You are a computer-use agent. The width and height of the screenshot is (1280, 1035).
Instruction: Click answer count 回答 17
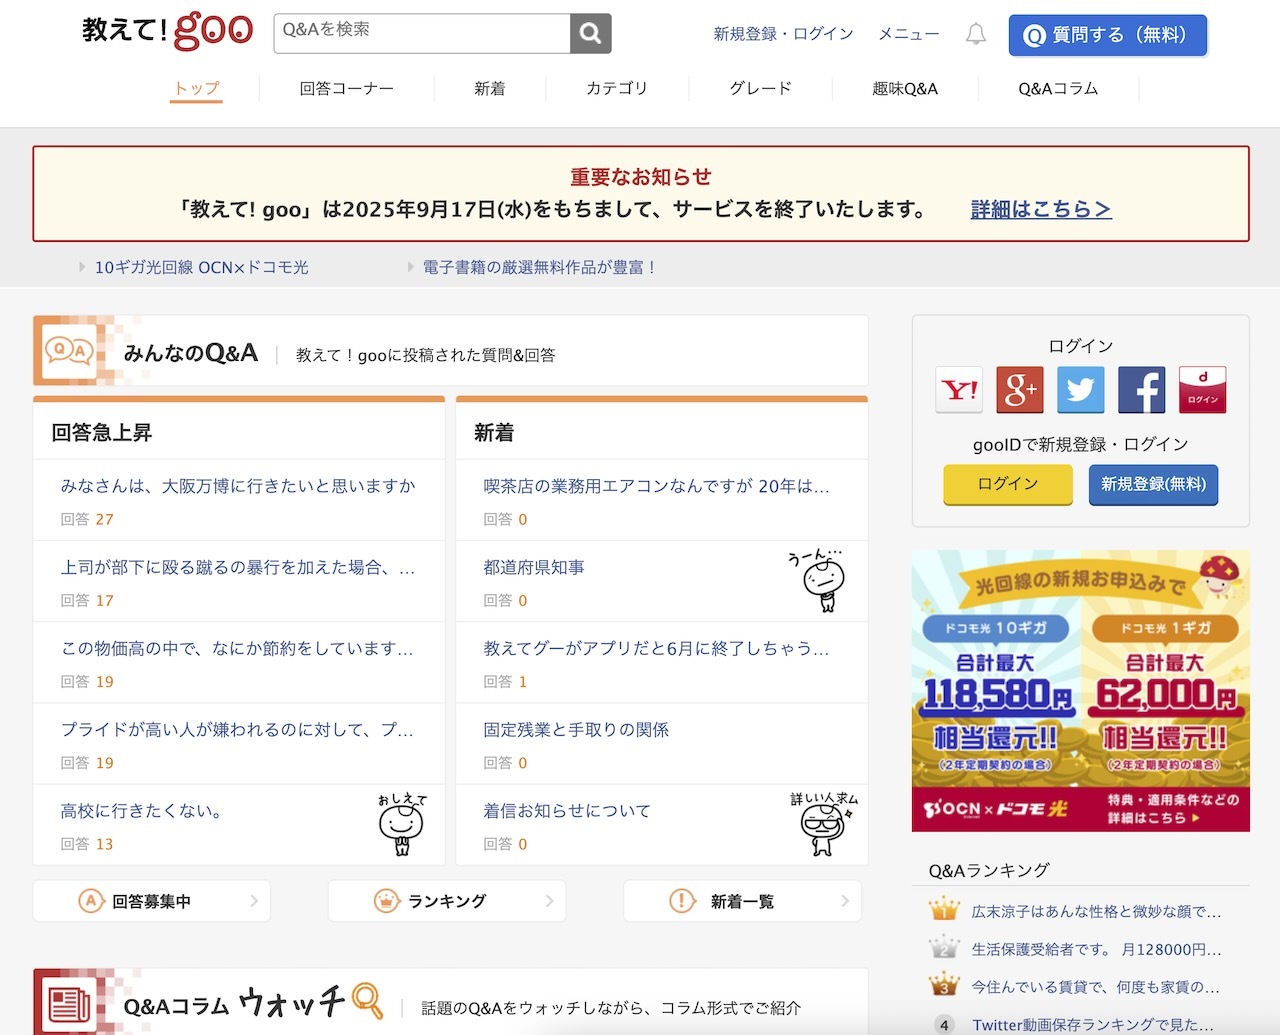pos(87,600)
